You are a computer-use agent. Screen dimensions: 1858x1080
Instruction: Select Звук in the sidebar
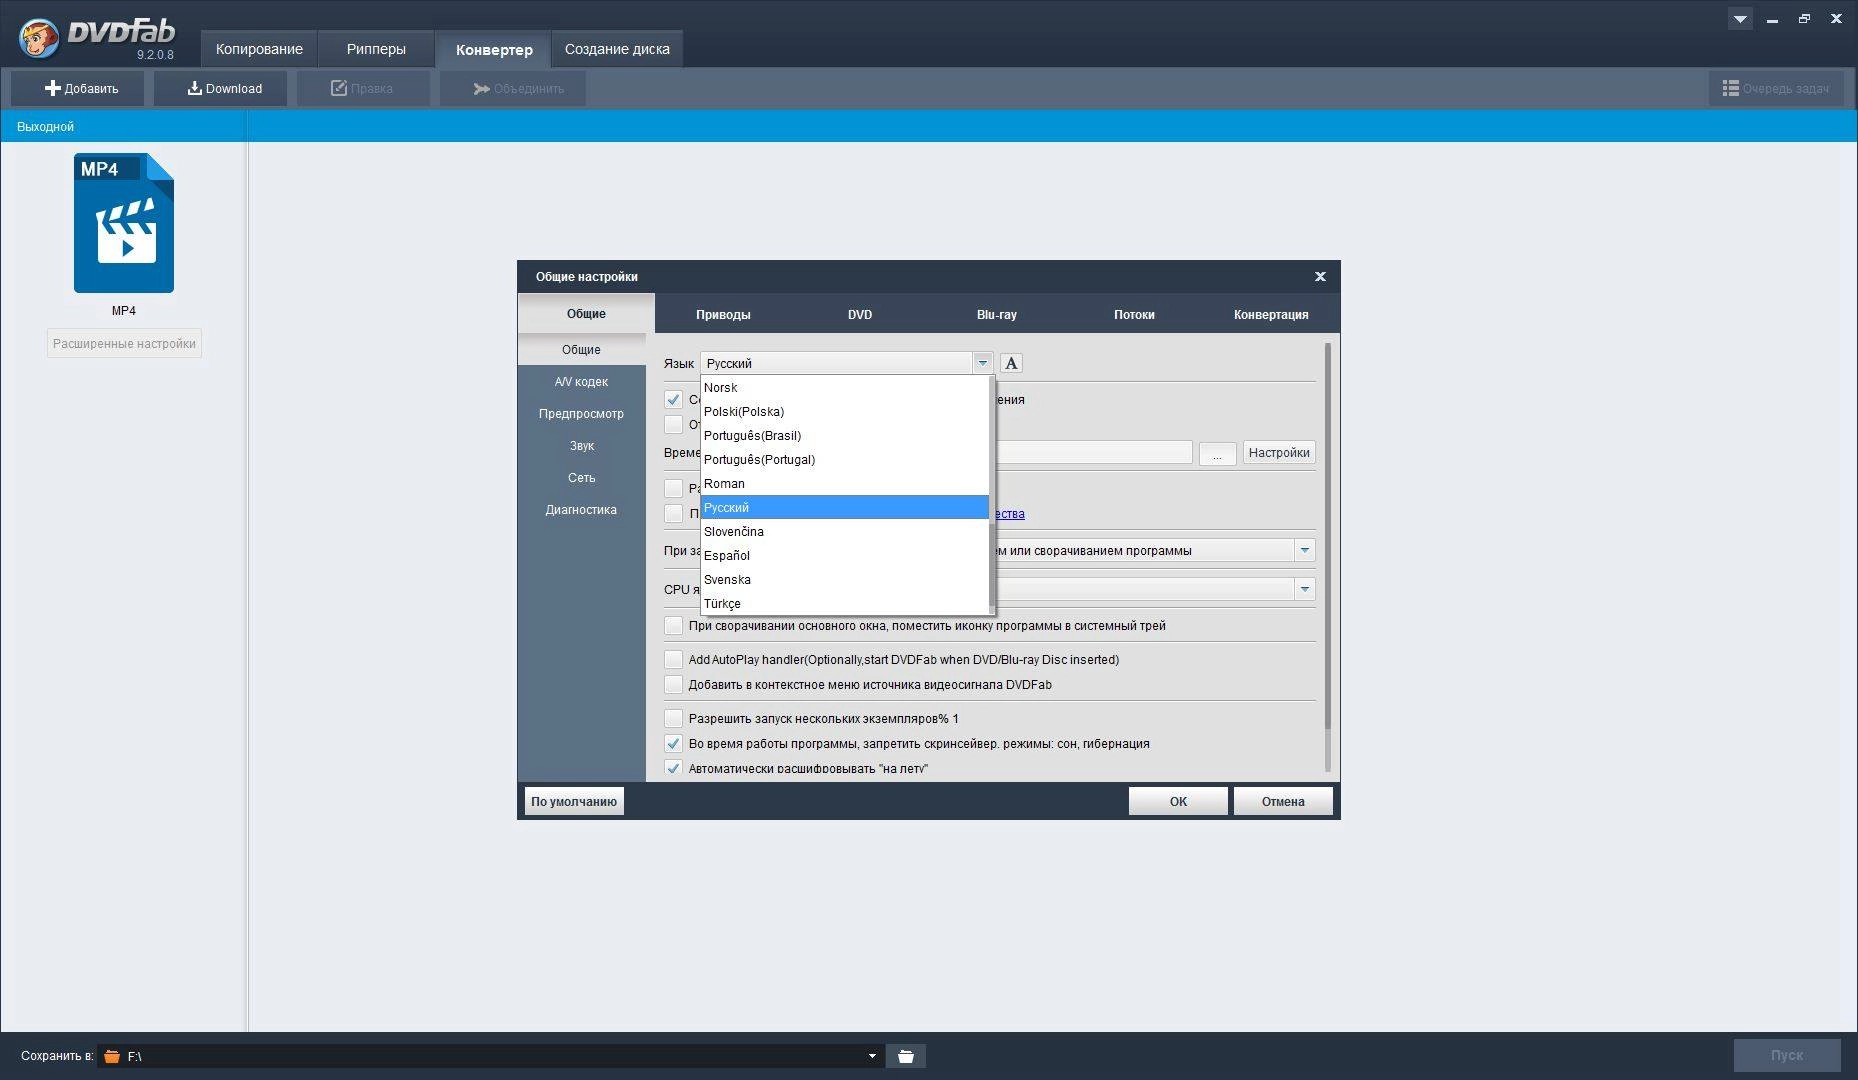(581, 445)
